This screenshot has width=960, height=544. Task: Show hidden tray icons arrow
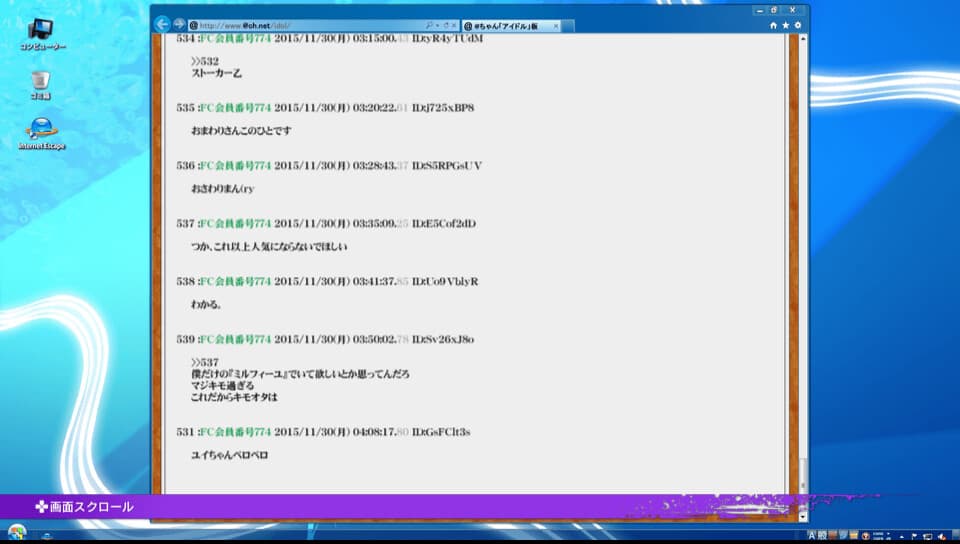click(901, 536)
